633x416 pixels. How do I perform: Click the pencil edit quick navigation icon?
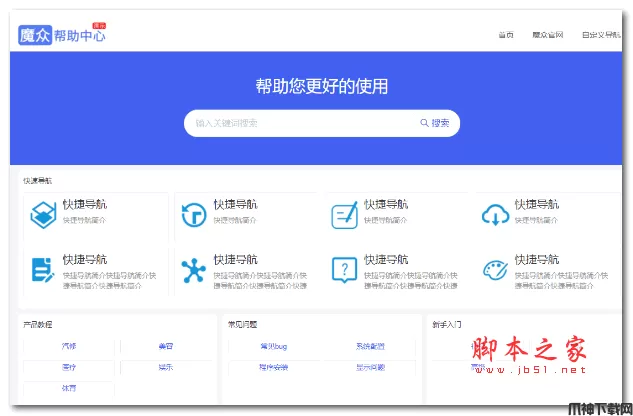[x=343, y=215]
